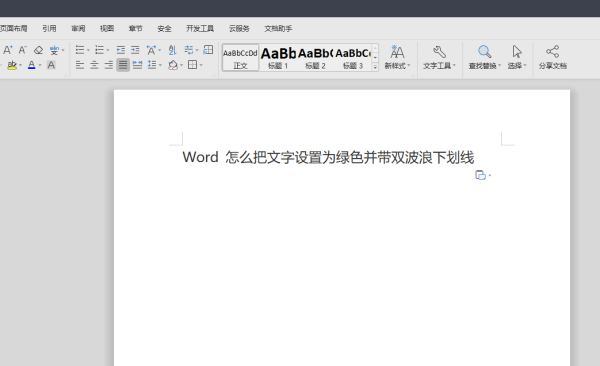Expand the numbering style dropdown
The width and height of the screenshot is (600, 366).
click(x=108, y=50)
